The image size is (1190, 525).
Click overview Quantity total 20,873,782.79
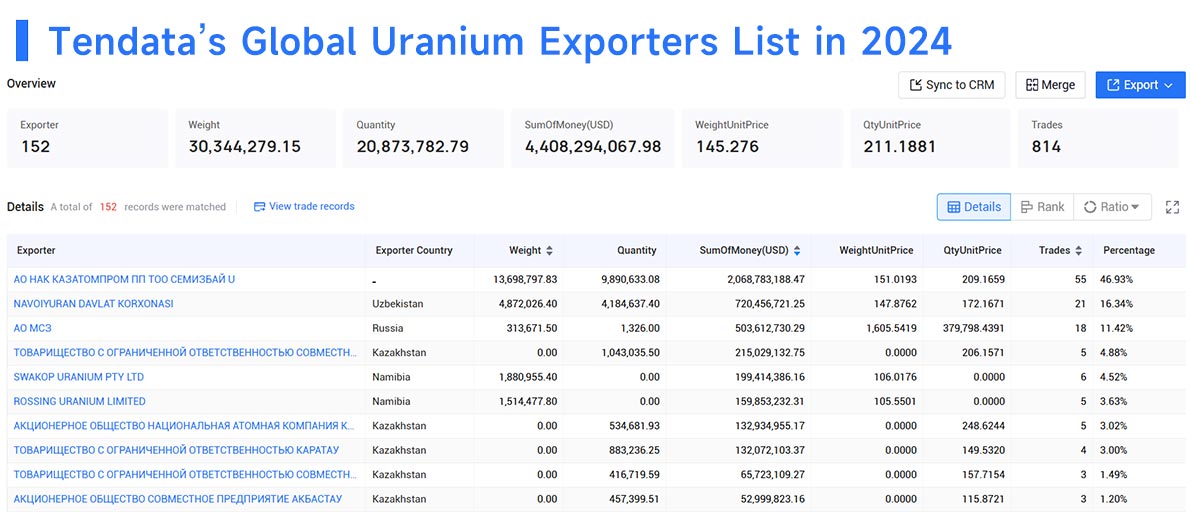[x=413, y=146]
